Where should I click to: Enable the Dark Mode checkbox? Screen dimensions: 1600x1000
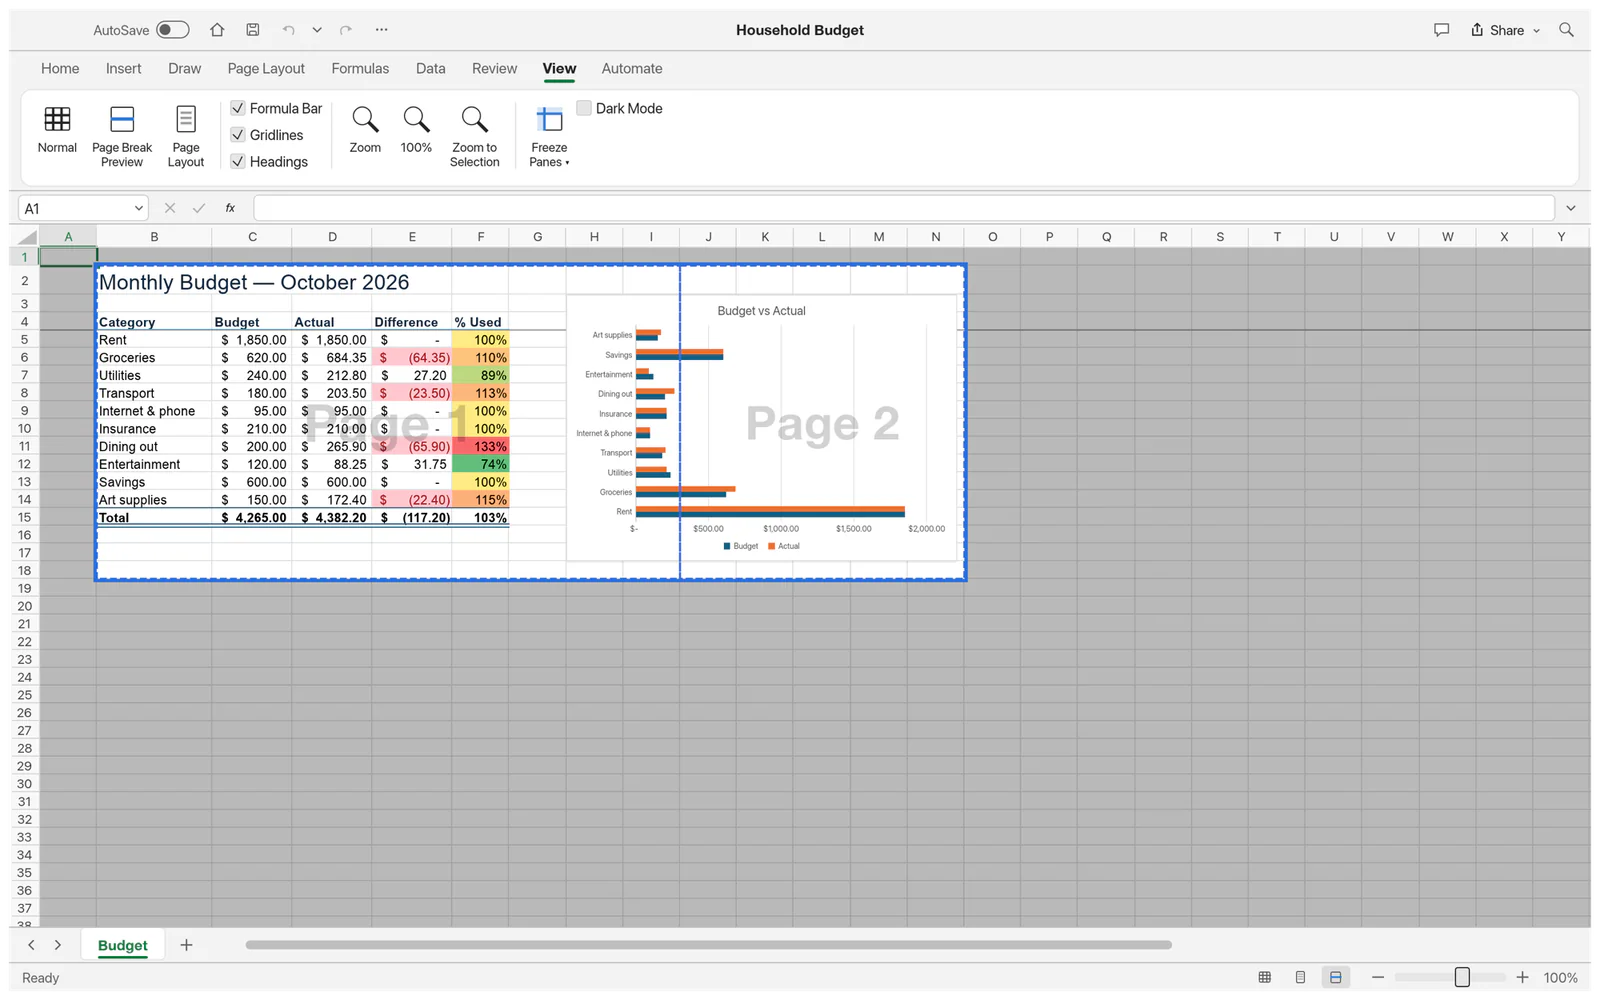click(584, 108)
